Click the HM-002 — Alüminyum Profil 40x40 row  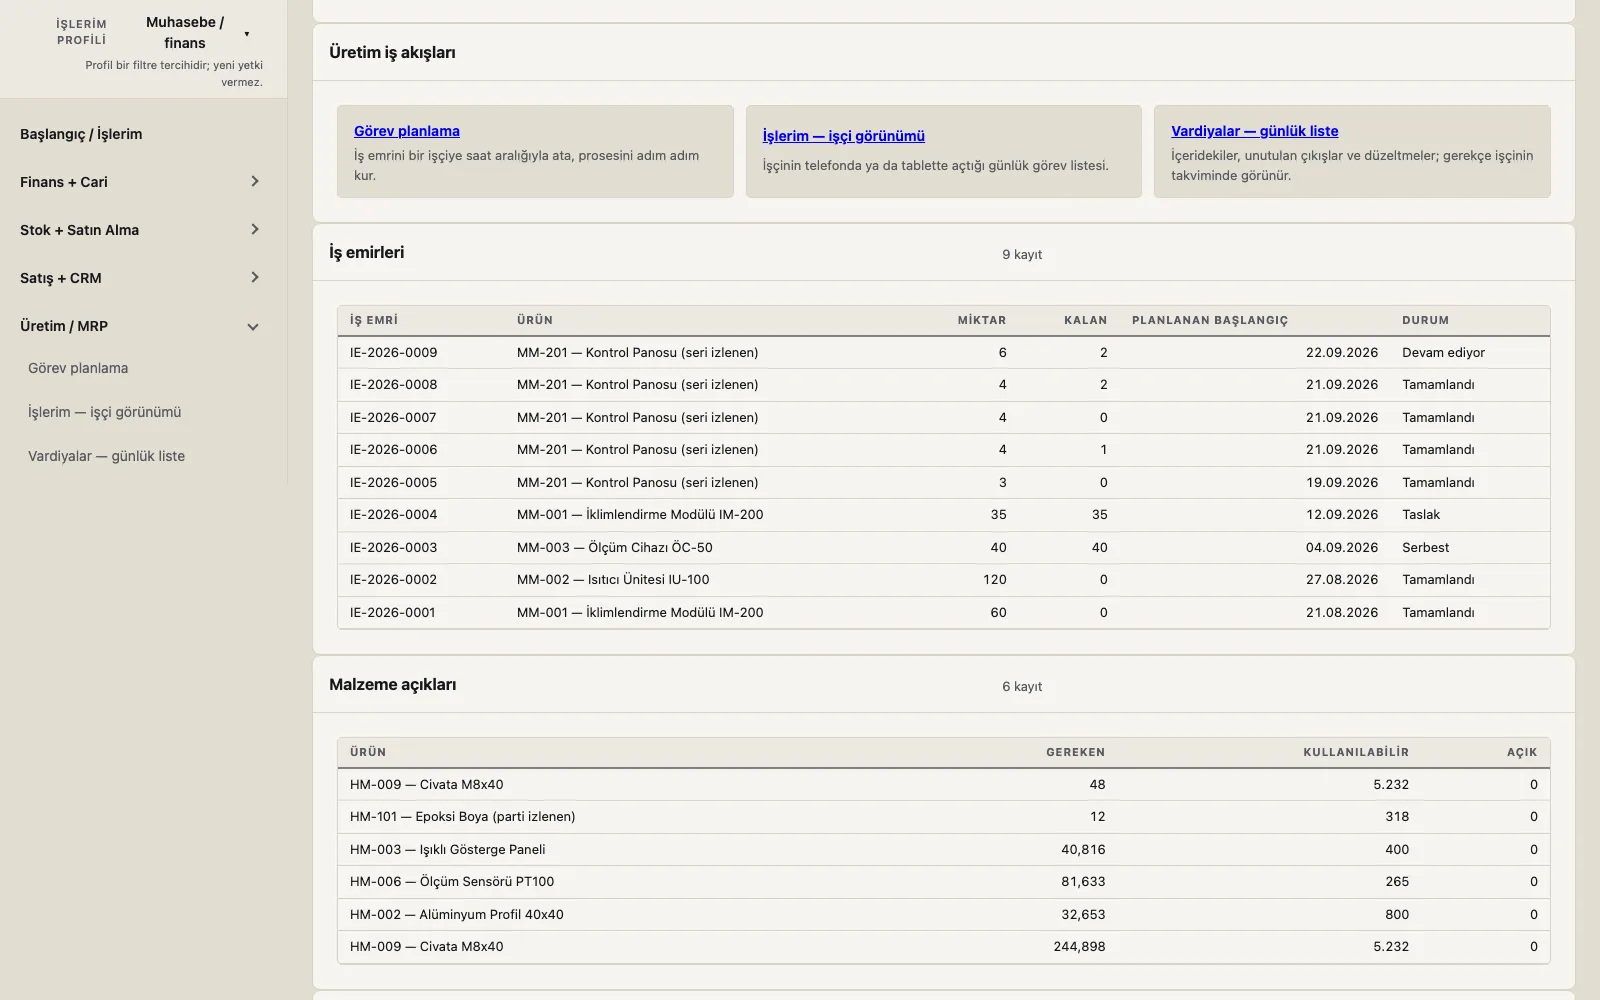tap(943, 914)
